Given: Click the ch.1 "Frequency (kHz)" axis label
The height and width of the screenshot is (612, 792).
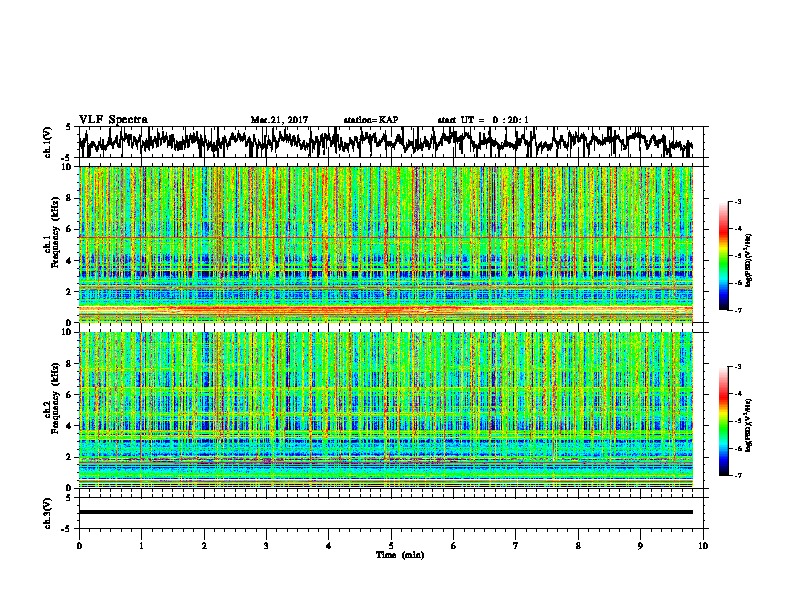Looking at the screenshot, I should [x=55, y=230].
